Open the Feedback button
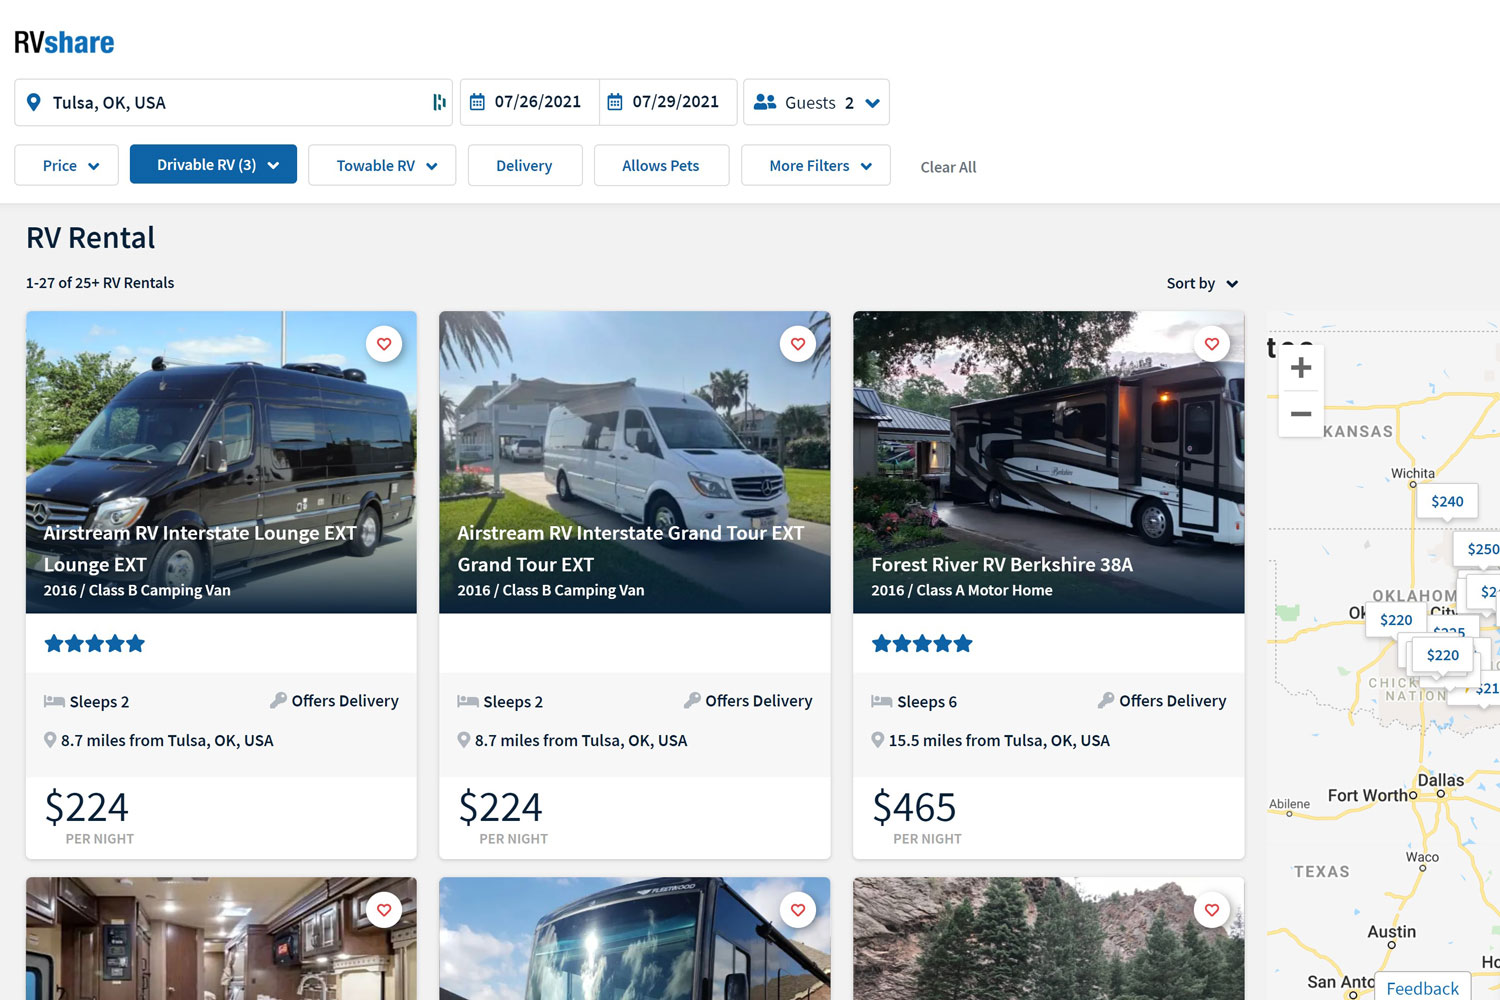1500x1000 pixels. click(x=1422, y=988)
